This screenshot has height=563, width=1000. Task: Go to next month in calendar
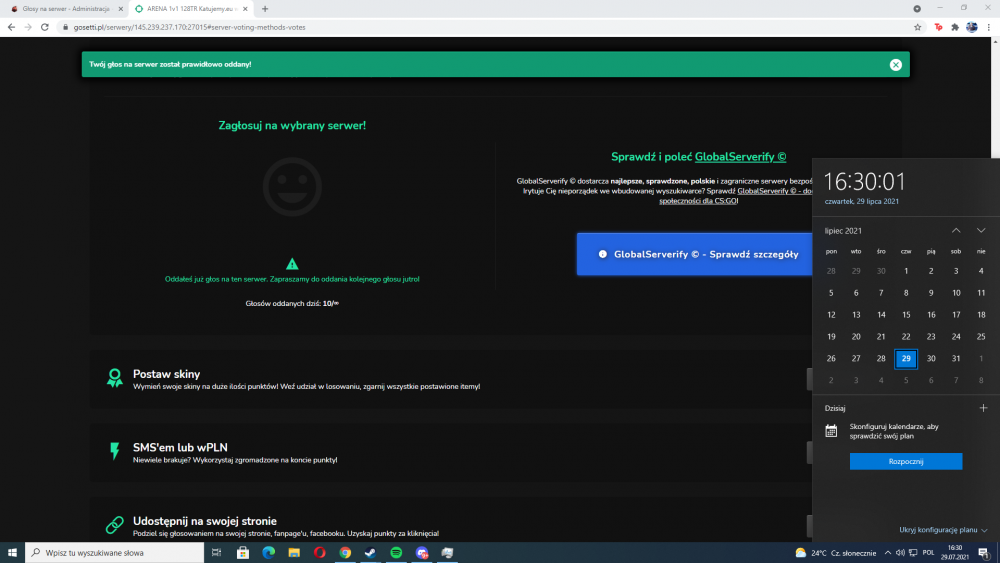click(981, 230)
